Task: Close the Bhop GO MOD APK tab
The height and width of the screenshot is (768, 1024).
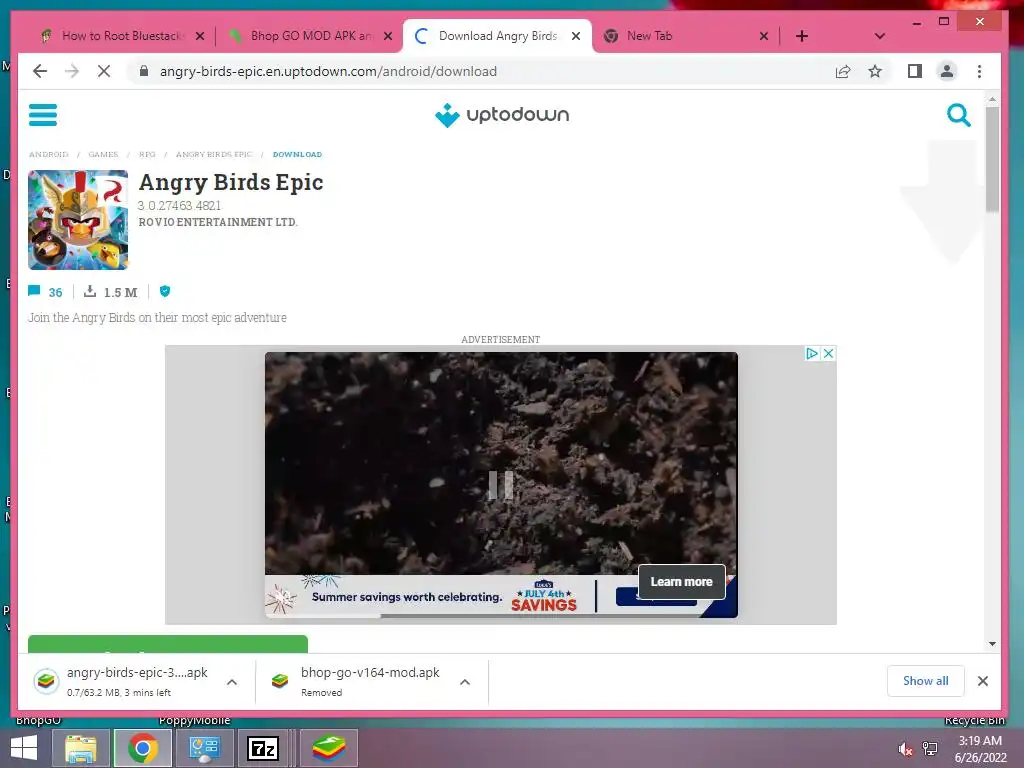Action: 388,36
